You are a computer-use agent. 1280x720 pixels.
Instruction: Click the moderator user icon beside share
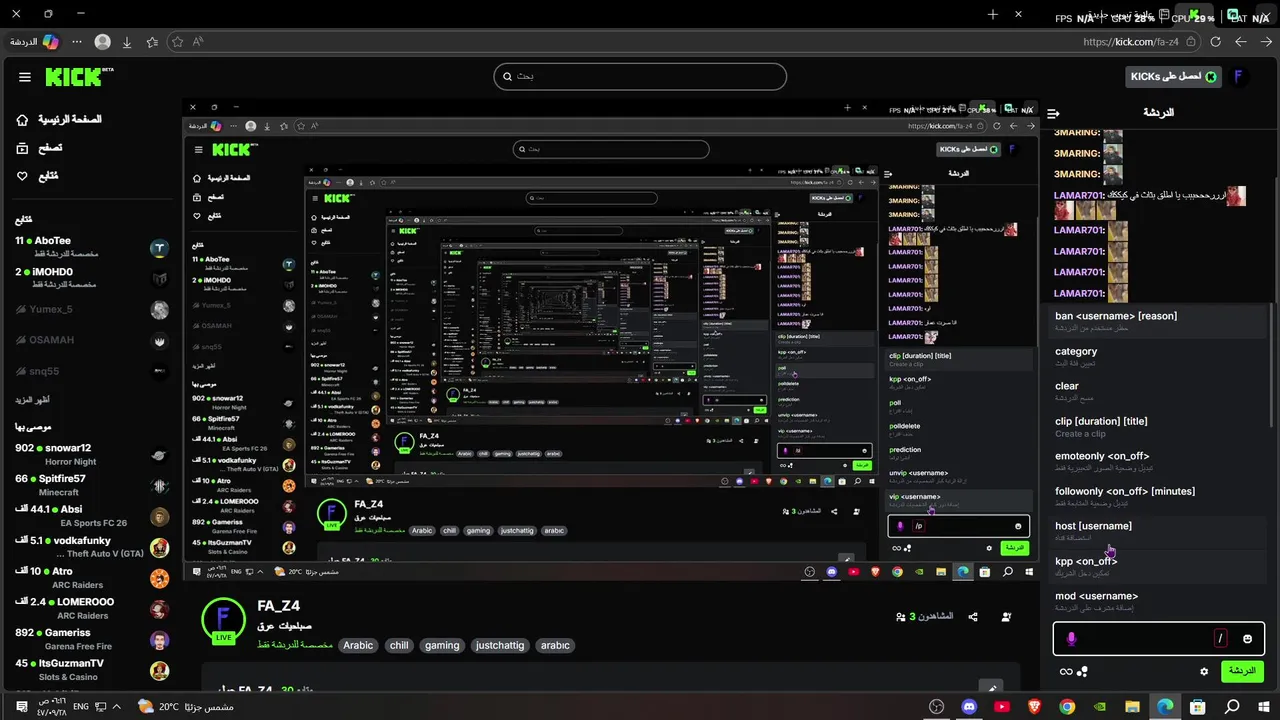click(1006, 617)
